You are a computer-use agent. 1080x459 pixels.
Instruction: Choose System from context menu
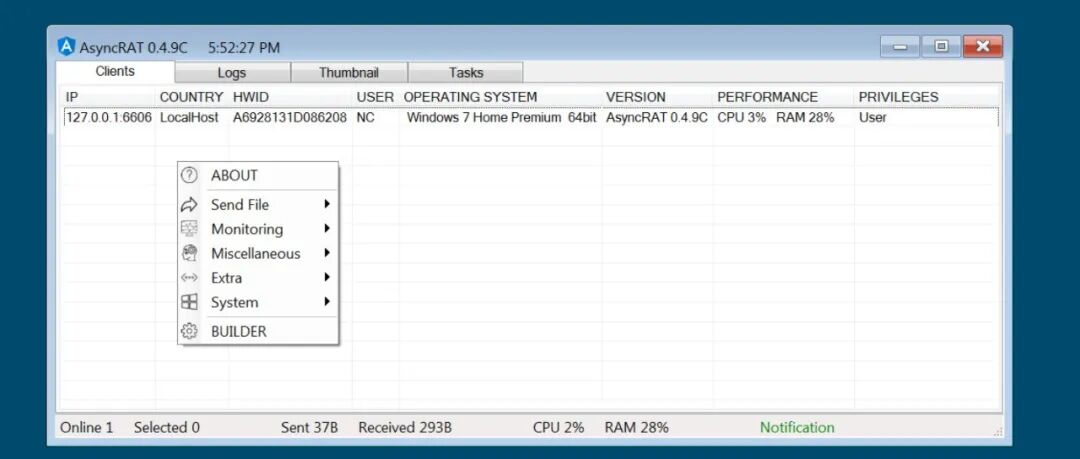pos(258,302)
